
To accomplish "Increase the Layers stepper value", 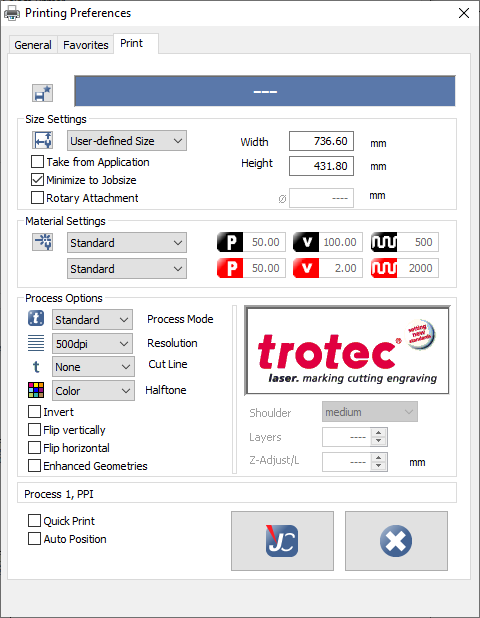I will 379,433.
